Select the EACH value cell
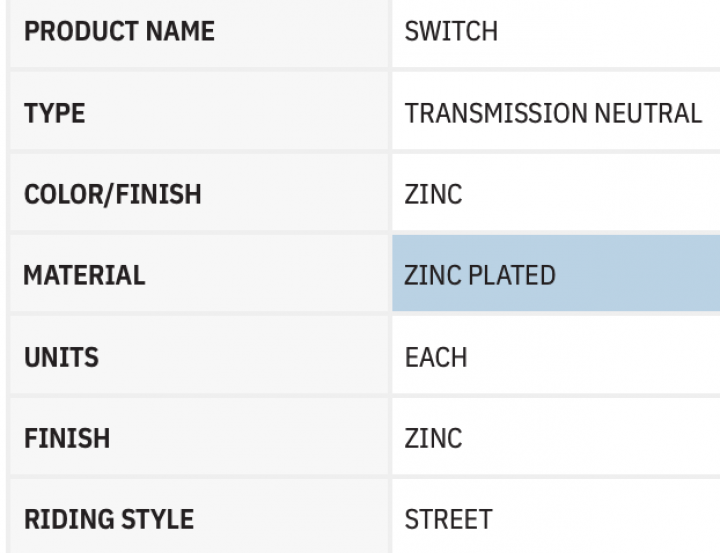Viewport: 720px width, 553px height. tap(556, 354)
